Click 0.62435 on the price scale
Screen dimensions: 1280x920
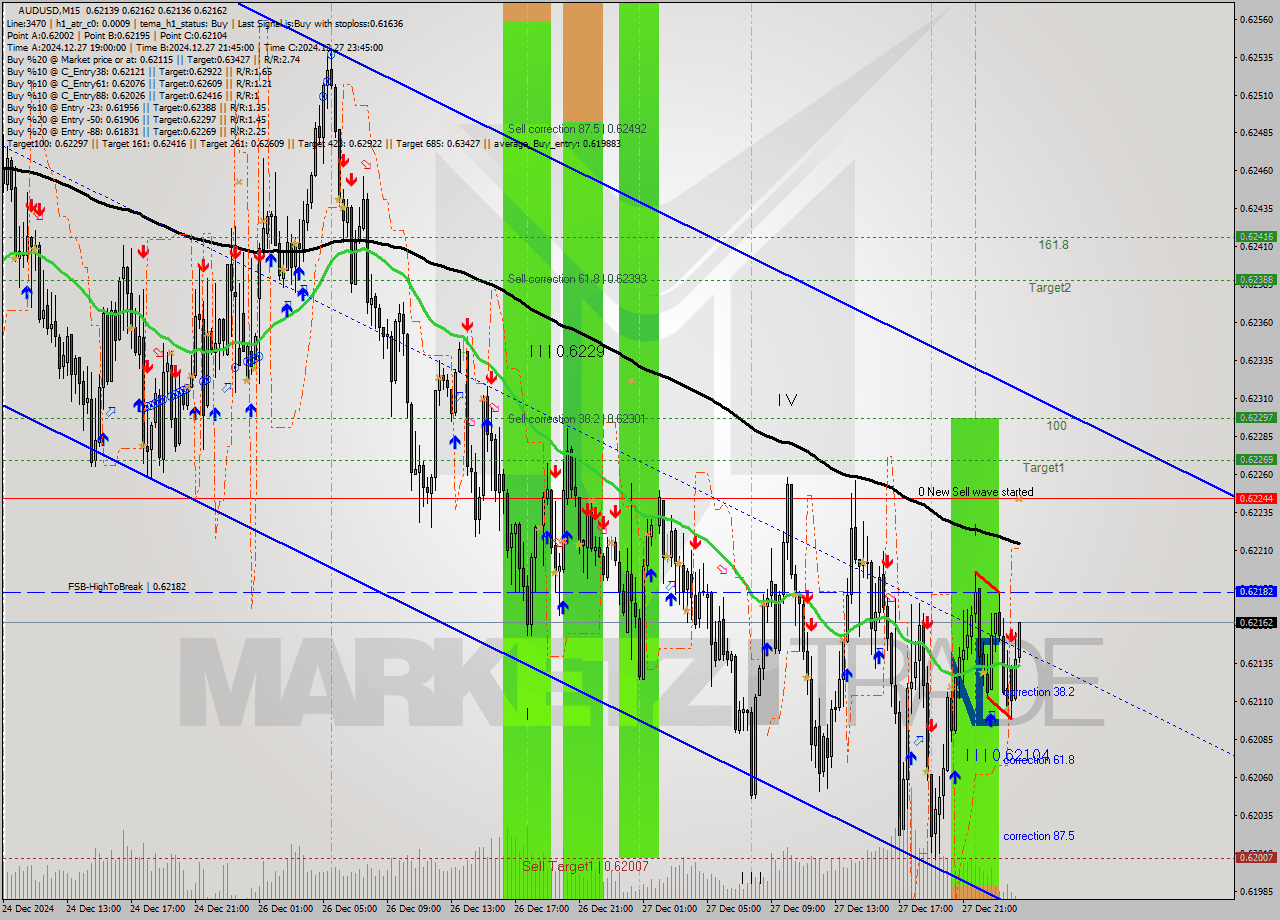(x=1256, y=208)
